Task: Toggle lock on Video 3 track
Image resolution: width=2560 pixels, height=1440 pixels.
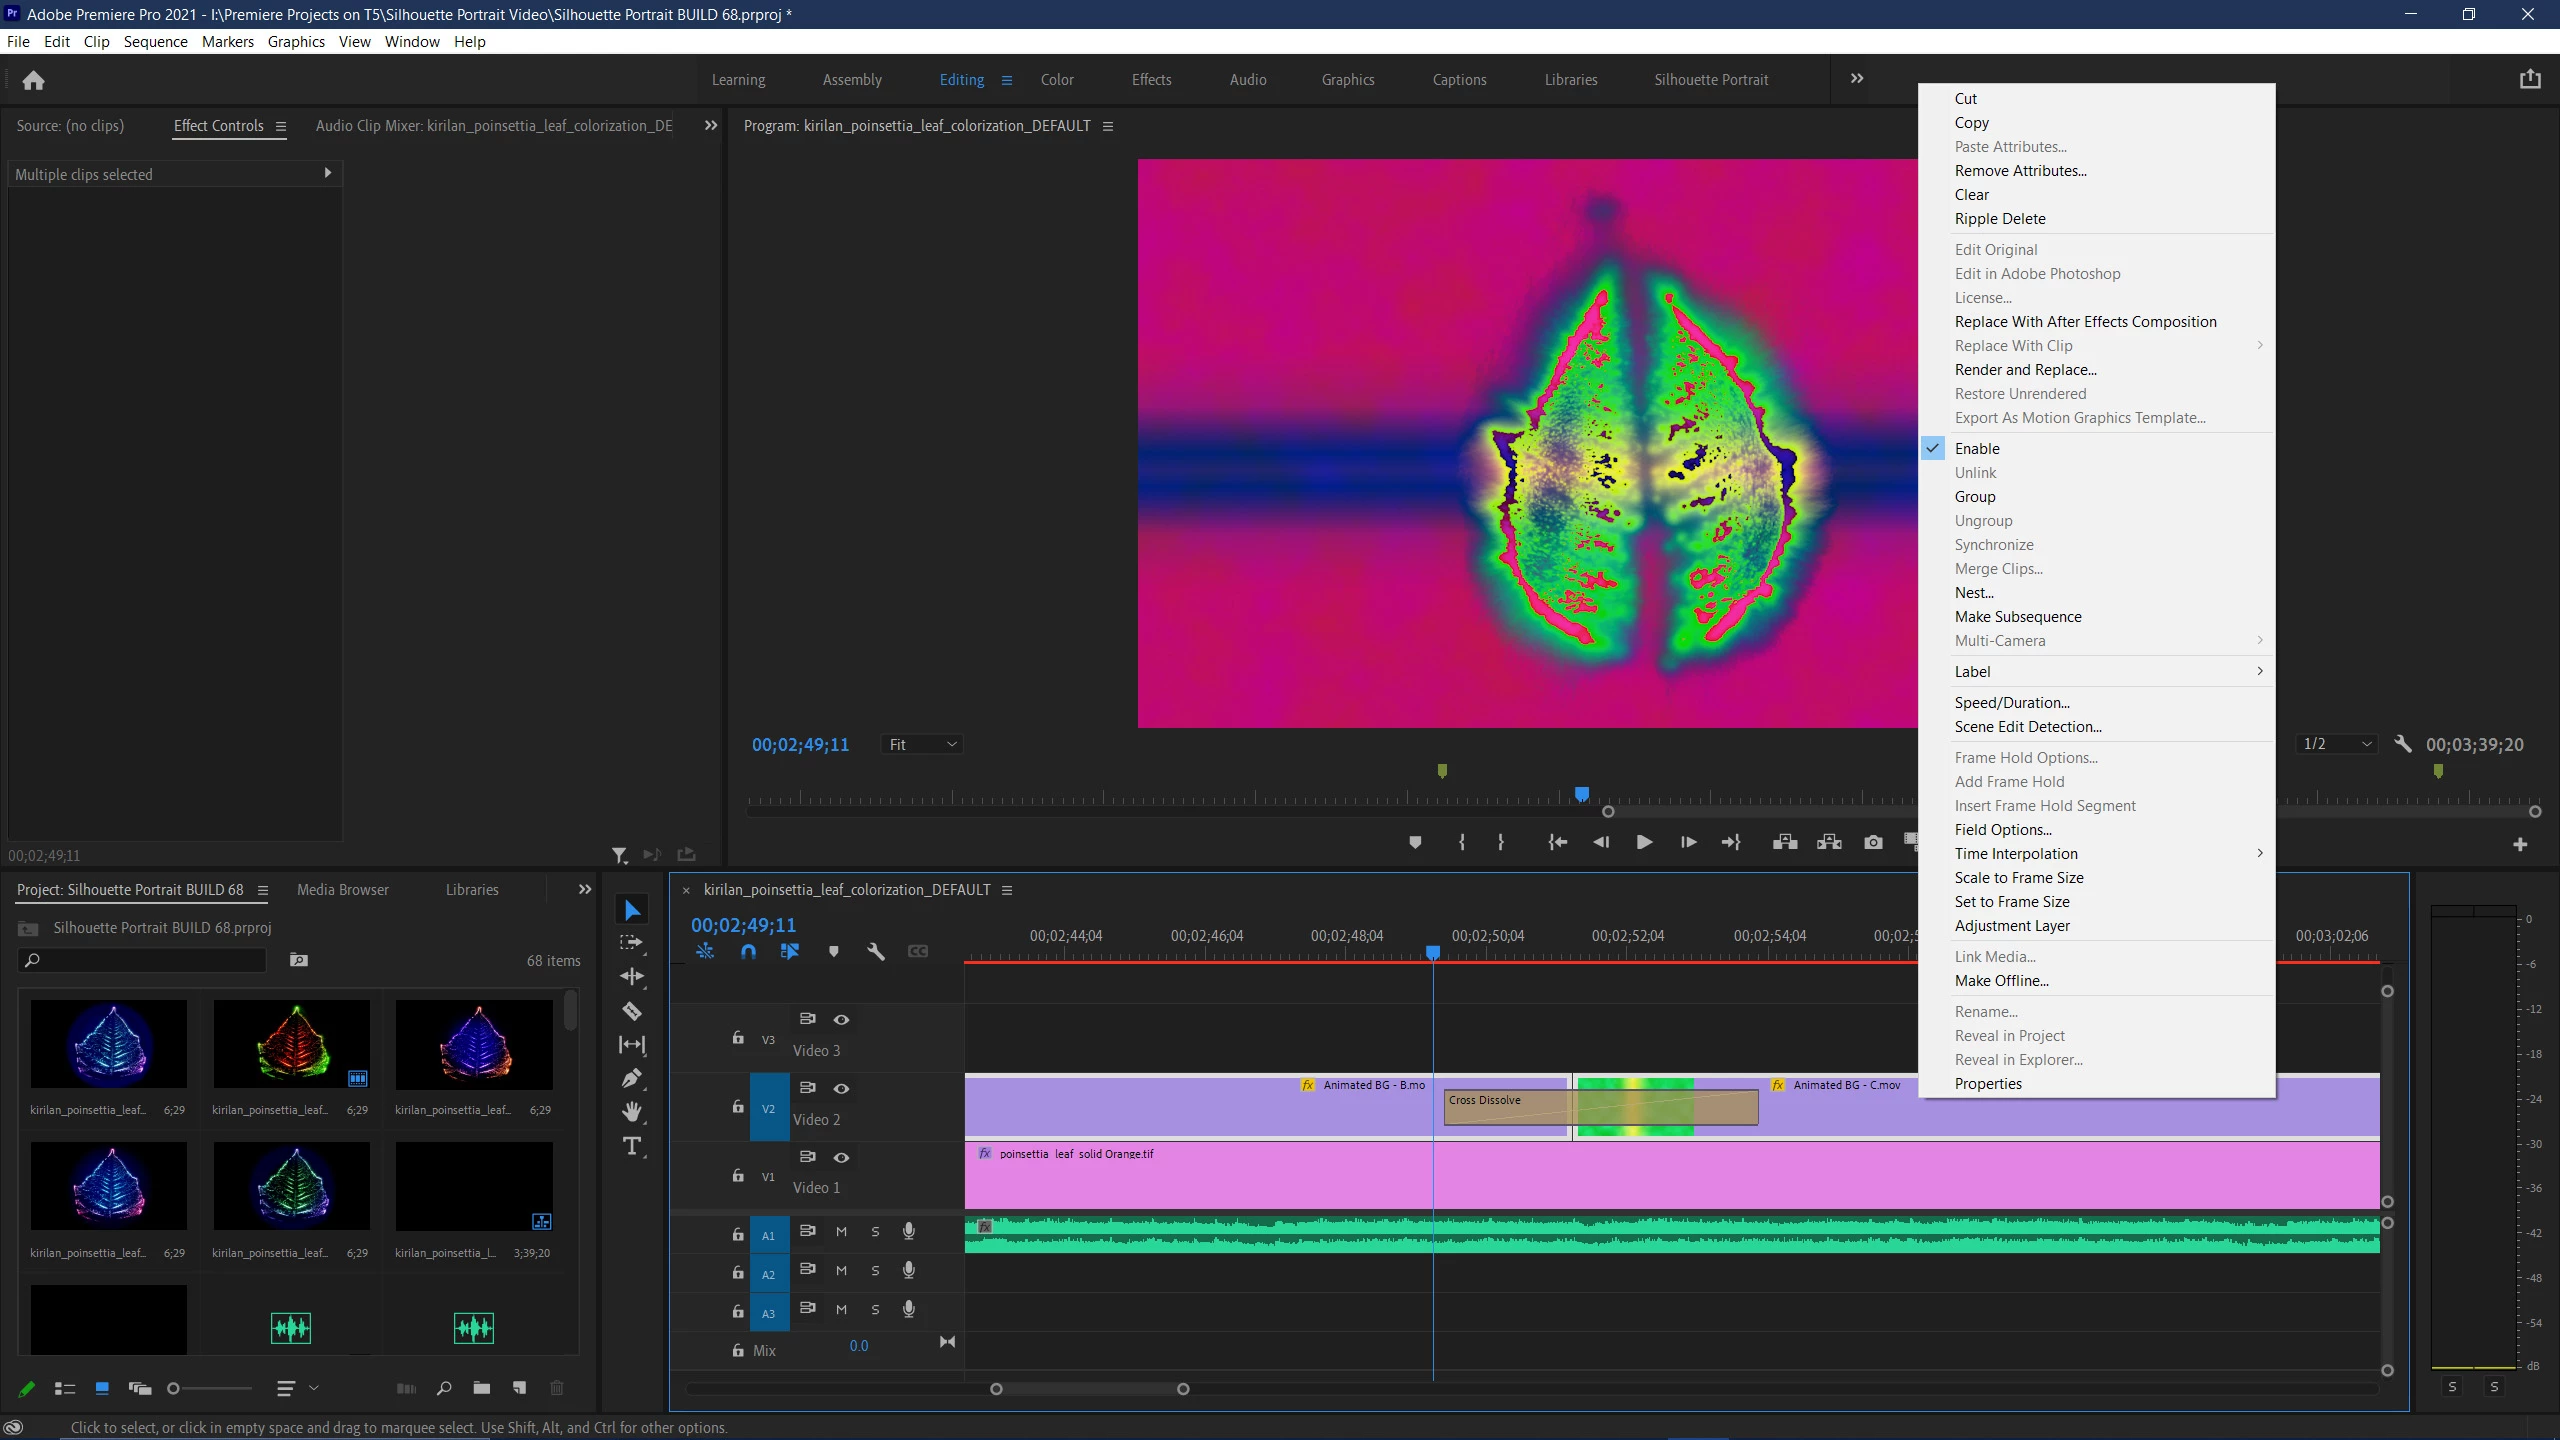Action: tap(738, 1038)
